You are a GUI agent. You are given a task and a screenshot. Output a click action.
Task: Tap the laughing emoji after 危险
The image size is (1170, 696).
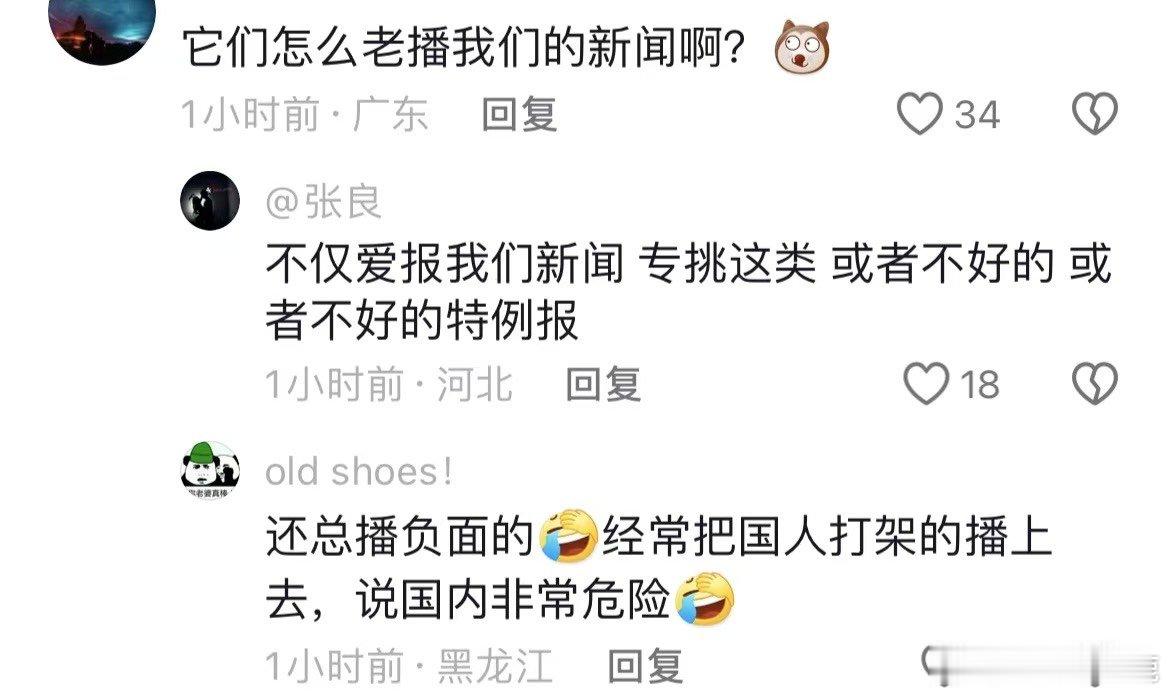pyautogui.click(x=704, y=600)
